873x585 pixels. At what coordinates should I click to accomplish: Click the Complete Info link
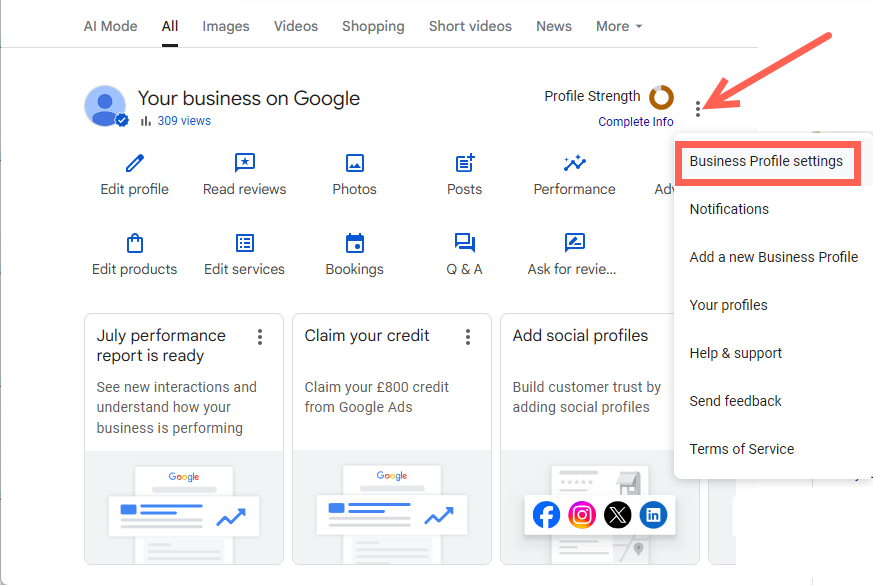(636, 122)
